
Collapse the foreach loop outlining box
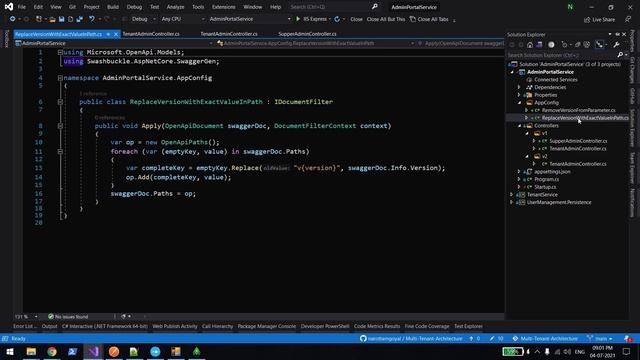click(60, 151)
